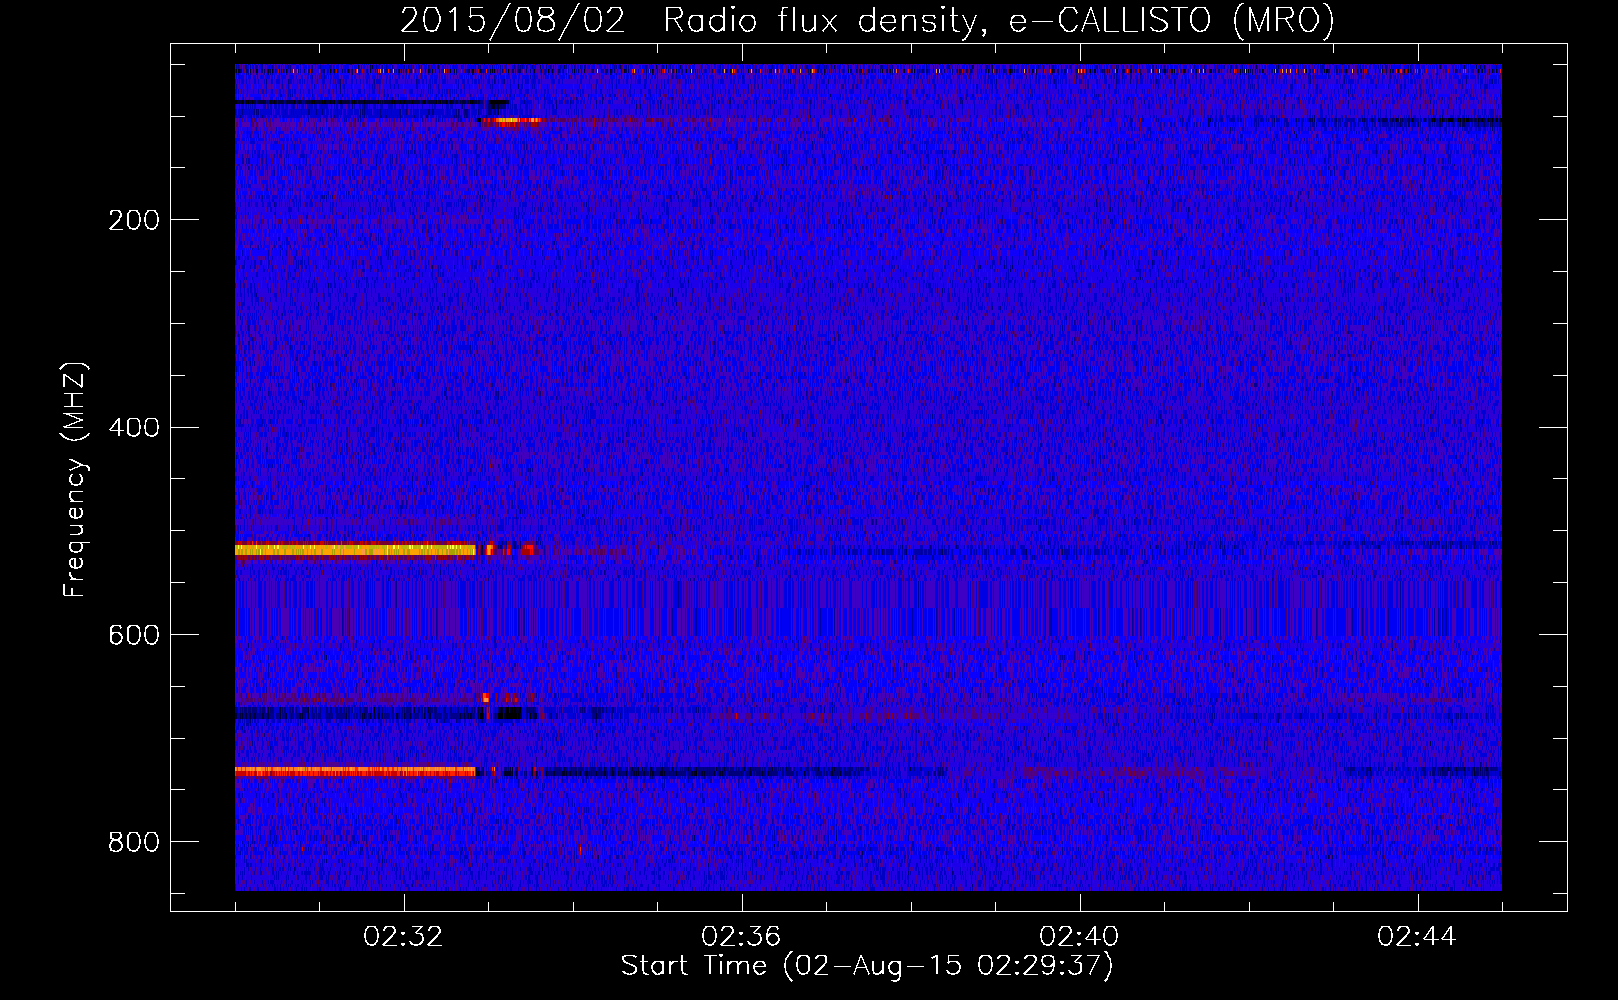Click the 02:36 time tick label
Image resolution: width=1618 pixels, height=1000 pixels.
pyautogui.click(x=741, y=937)
